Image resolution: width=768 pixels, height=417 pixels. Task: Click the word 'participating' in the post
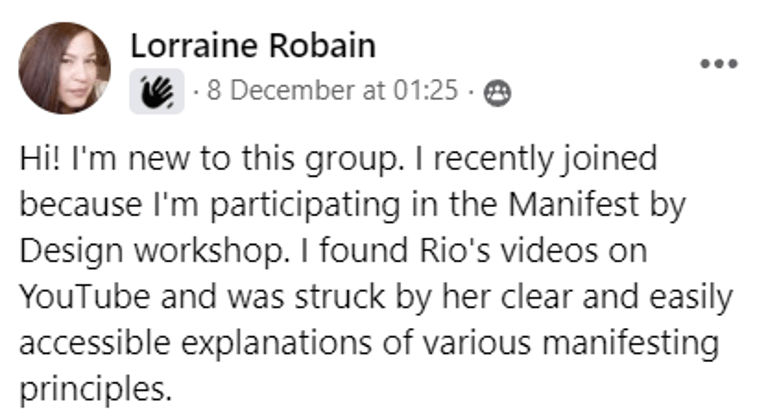click(305, 206)
